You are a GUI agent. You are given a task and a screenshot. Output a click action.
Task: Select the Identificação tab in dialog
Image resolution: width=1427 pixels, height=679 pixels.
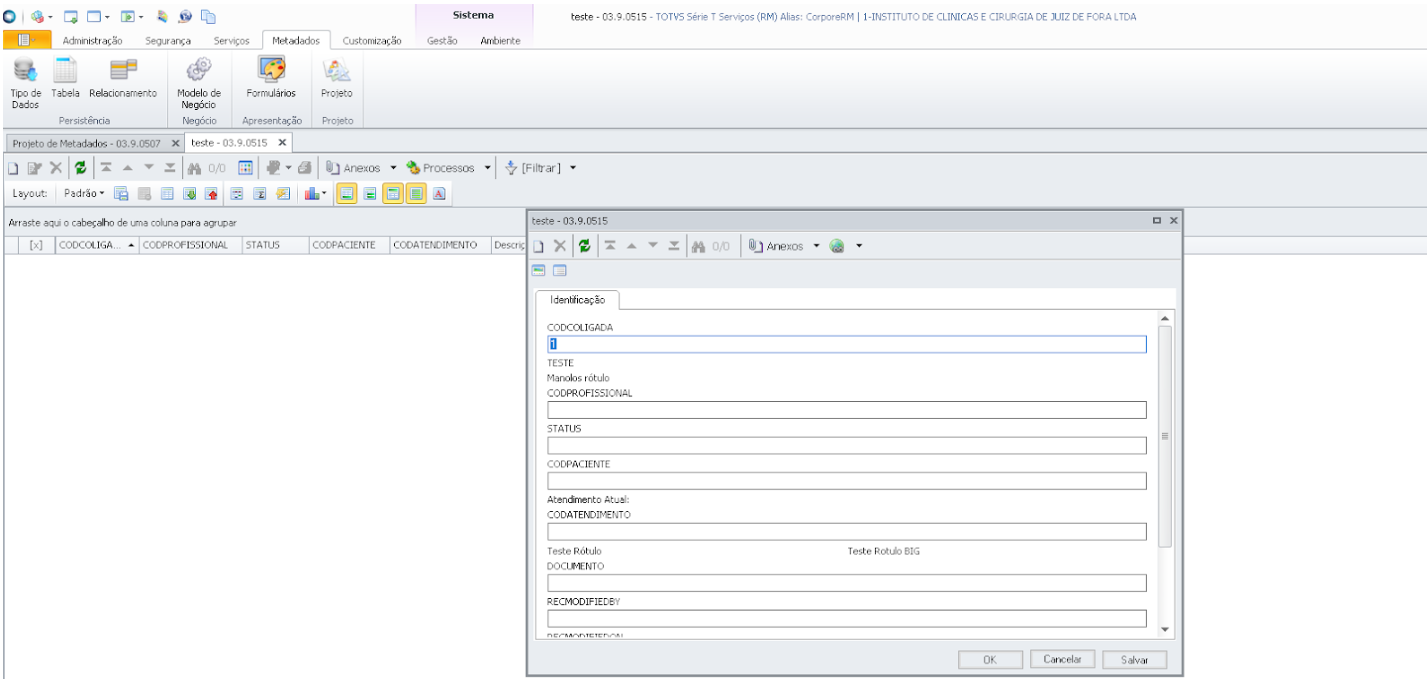pyautogui.click(x=579, y=300)
